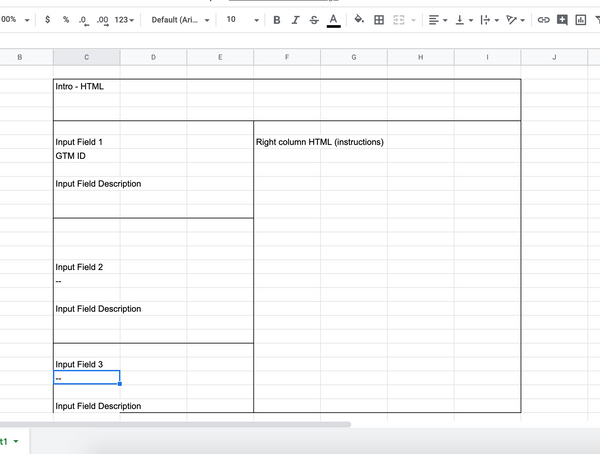Open the fill color bucket tool
Viewport: 600px width, 454px height.
coord(359,20)
